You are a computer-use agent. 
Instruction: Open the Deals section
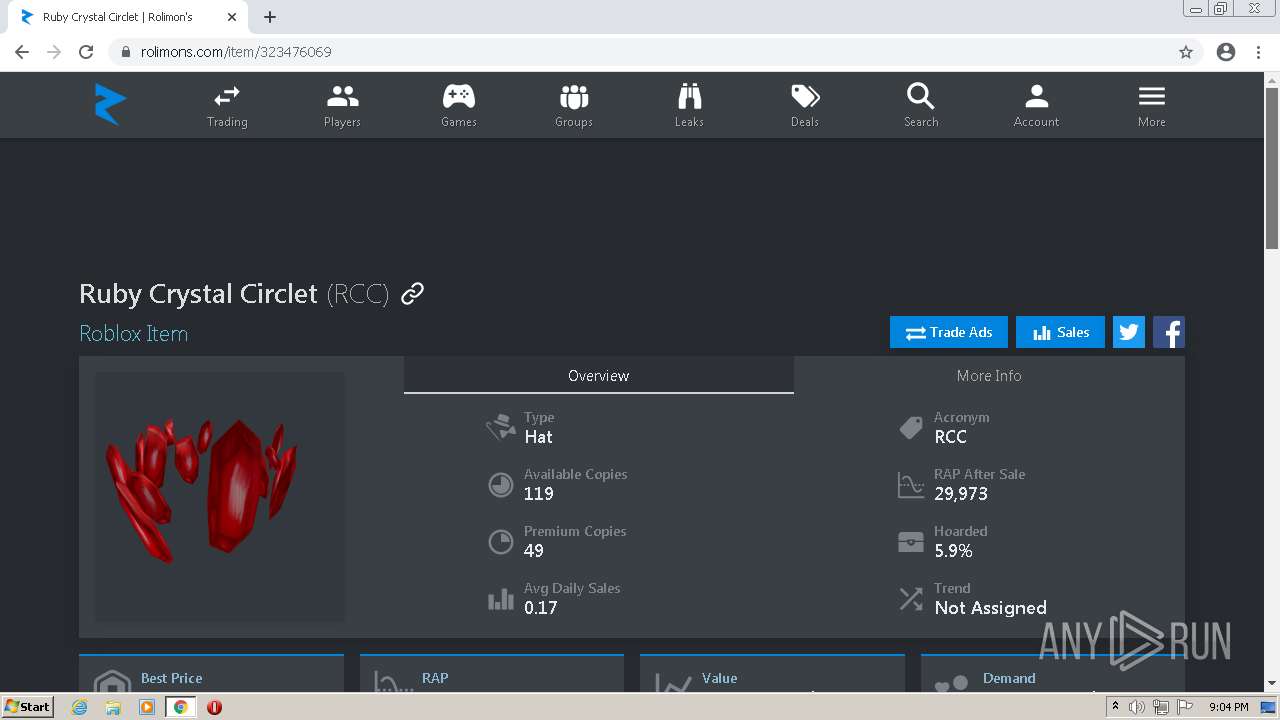pos(805,106)
